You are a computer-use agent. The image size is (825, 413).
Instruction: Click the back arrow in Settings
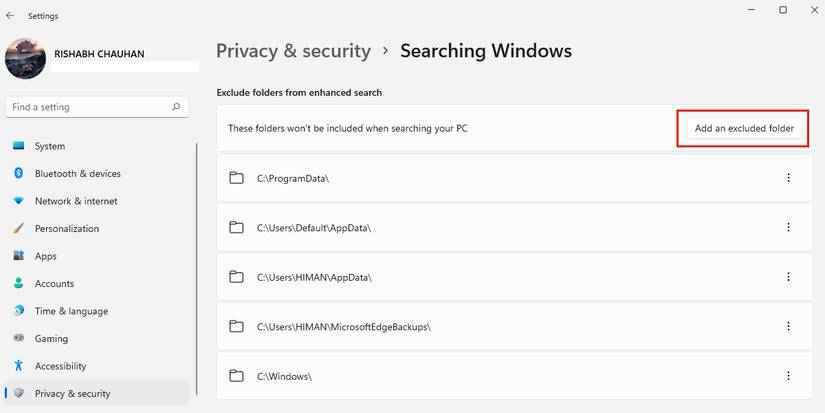coord(10,16)
